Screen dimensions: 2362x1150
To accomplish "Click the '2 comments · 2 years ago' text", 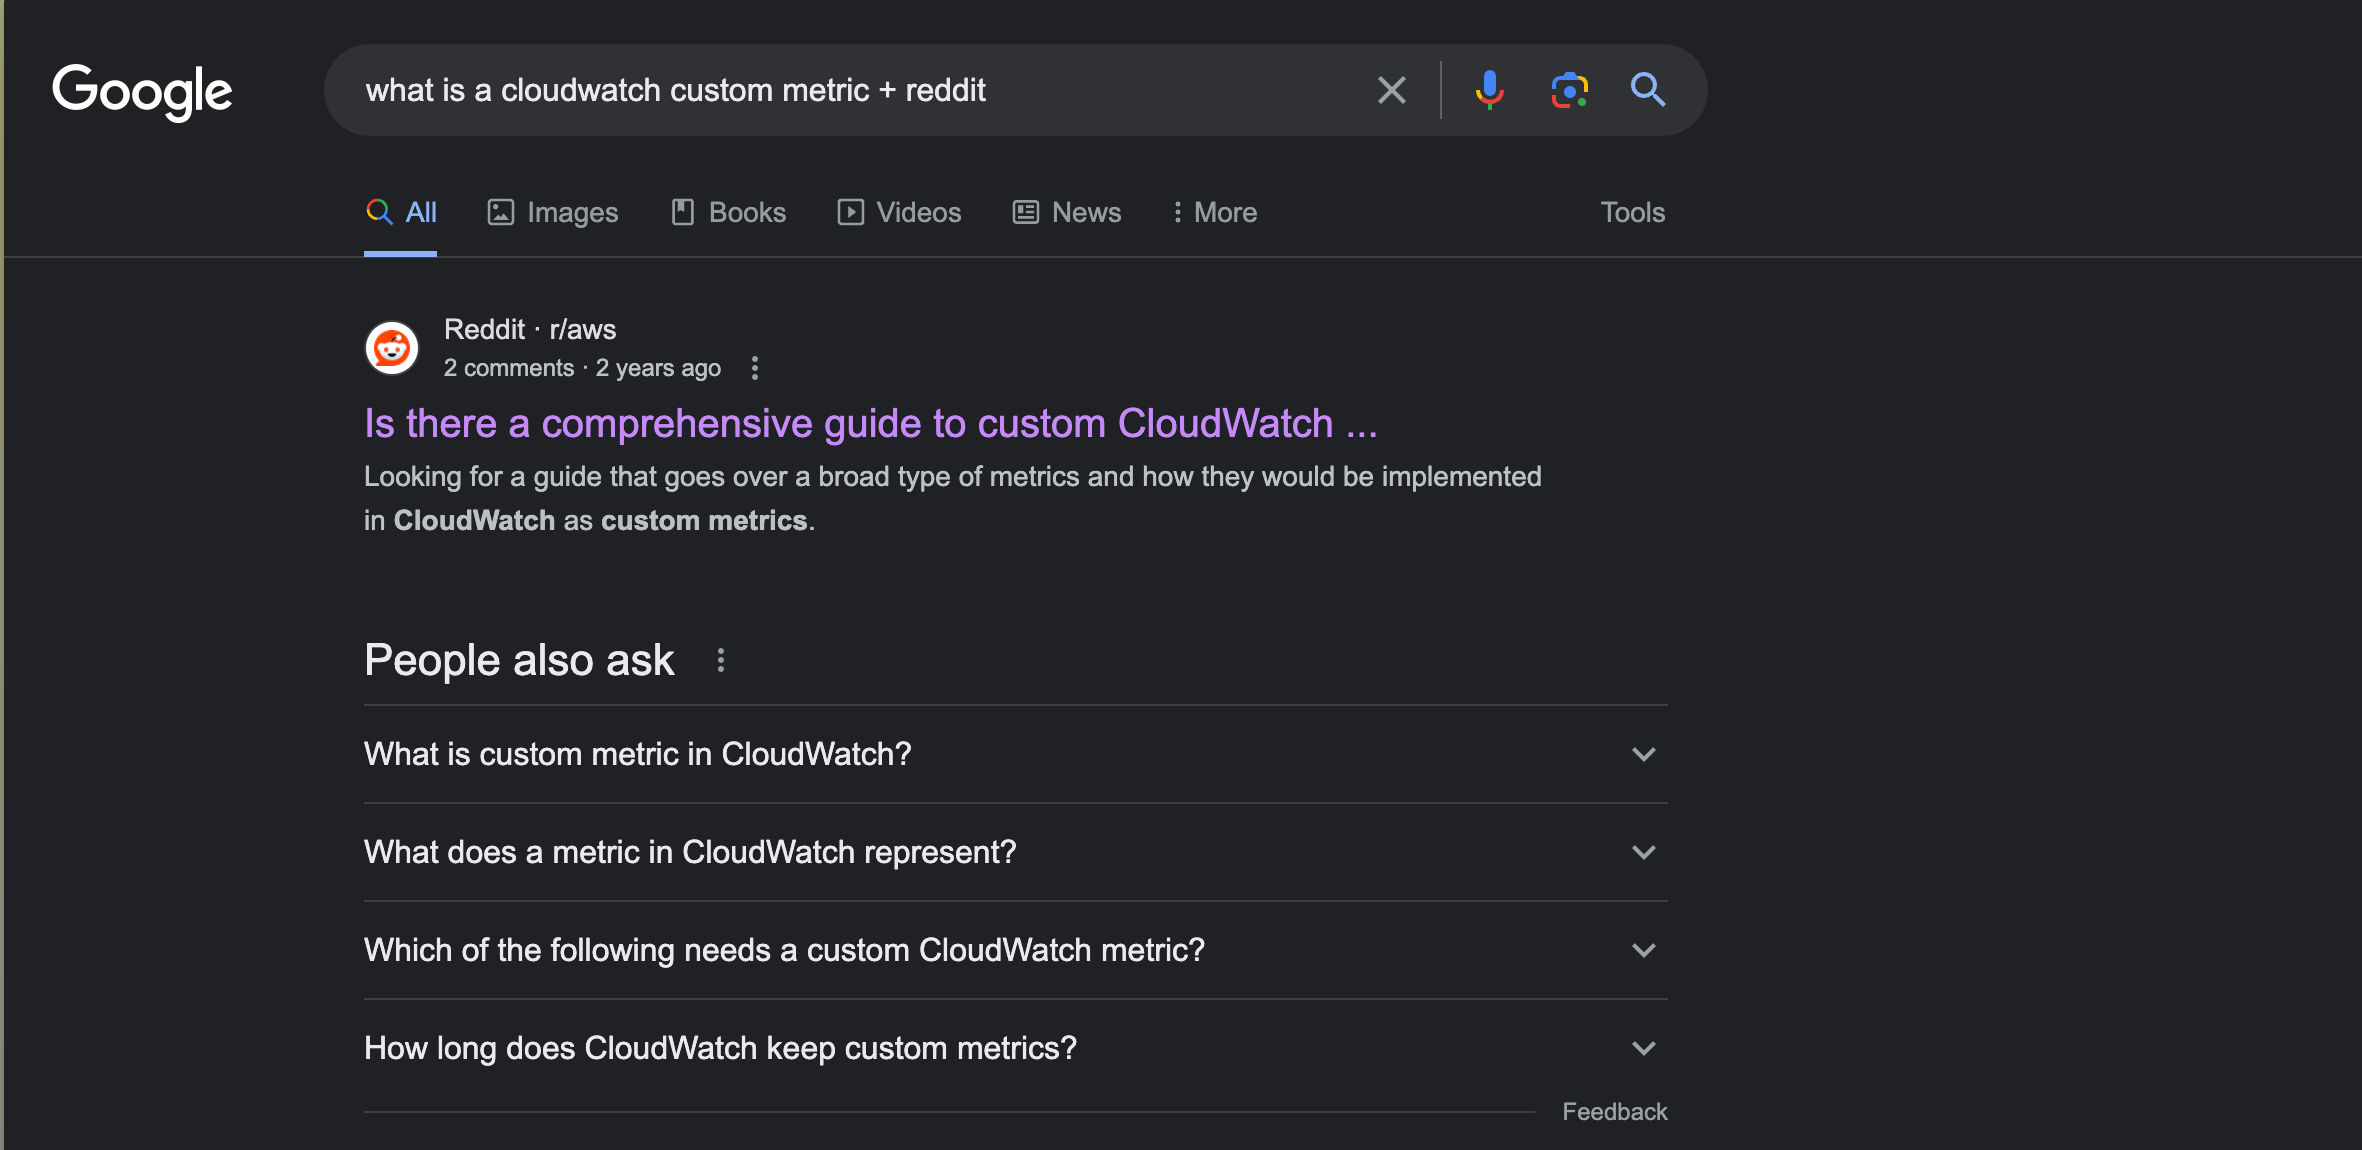I will tap(582, 368).
